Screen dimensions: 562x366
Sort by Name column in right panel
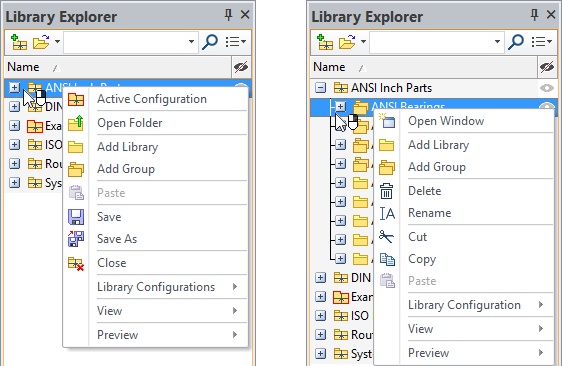(424, 67)
